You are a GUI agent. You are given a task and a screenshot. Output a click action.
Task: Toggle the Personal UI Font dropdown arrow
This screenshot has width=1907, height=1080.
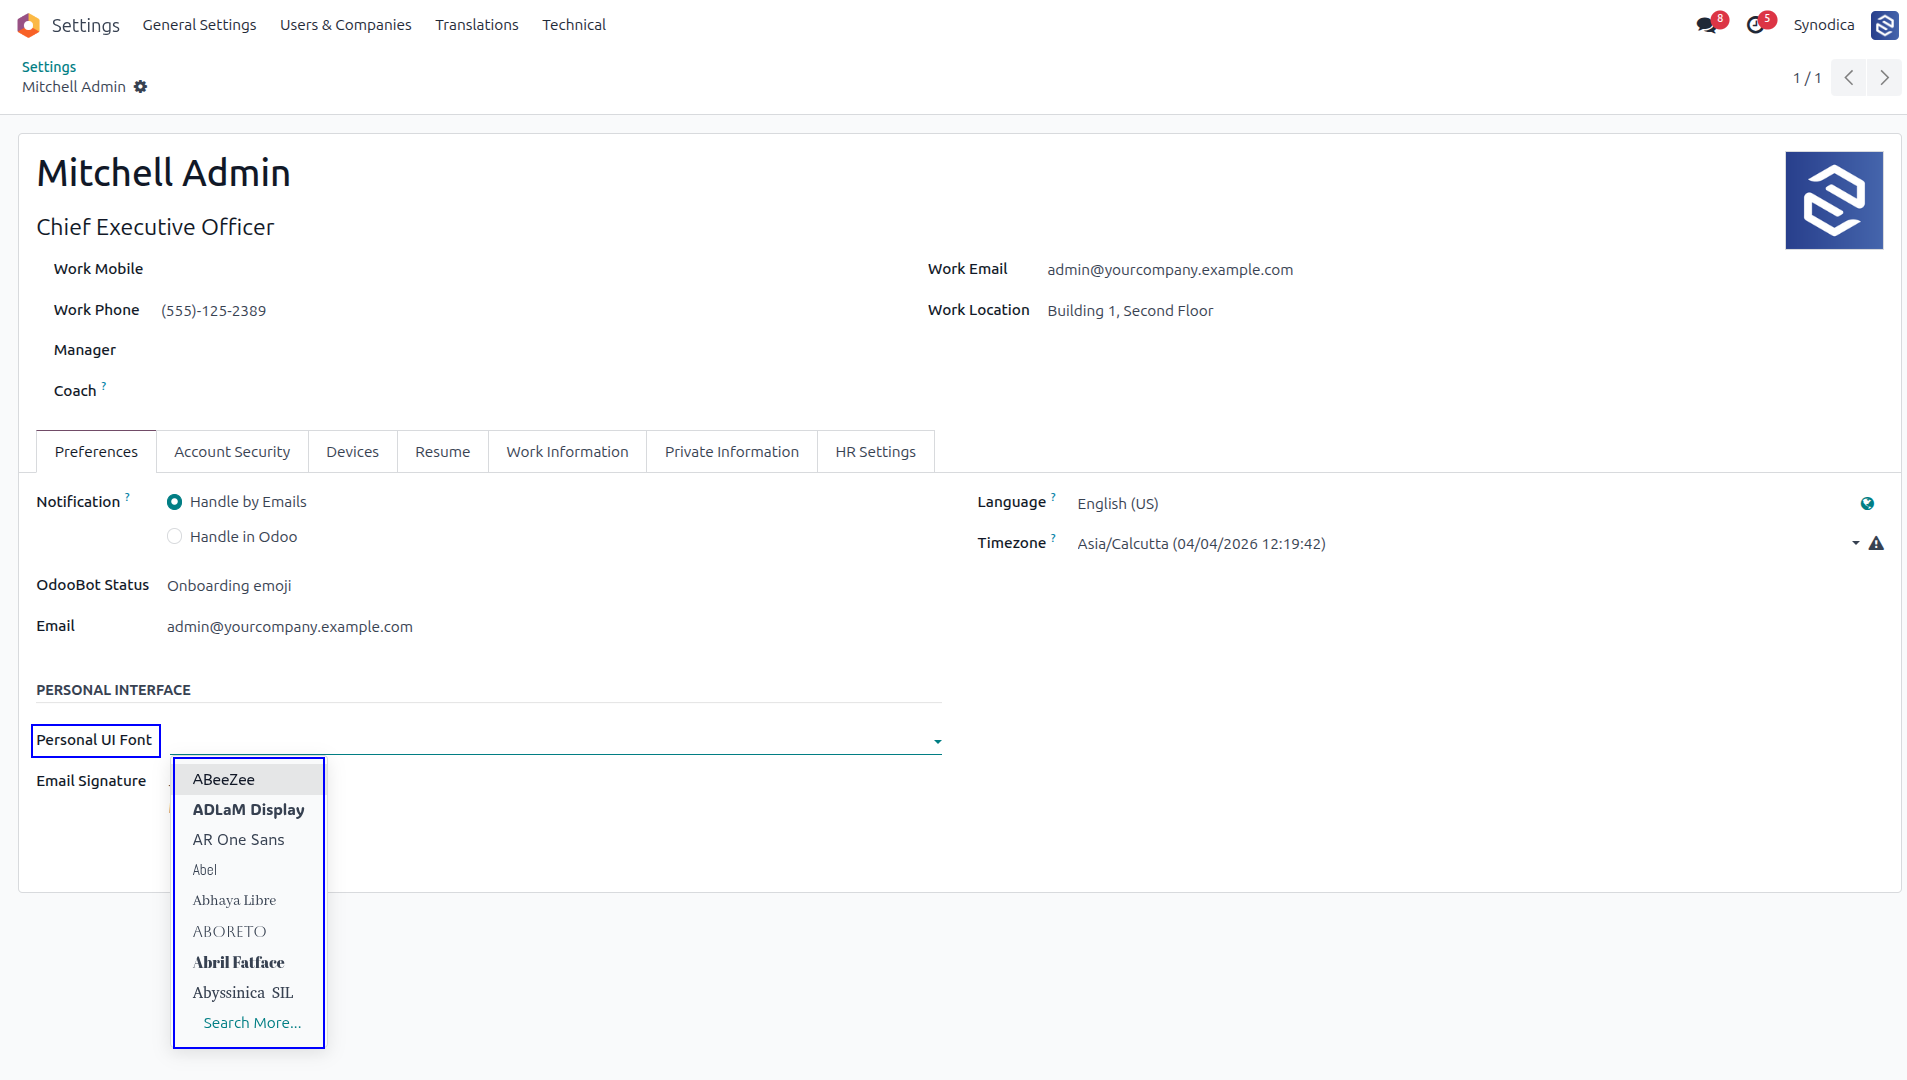click(937, 742)
